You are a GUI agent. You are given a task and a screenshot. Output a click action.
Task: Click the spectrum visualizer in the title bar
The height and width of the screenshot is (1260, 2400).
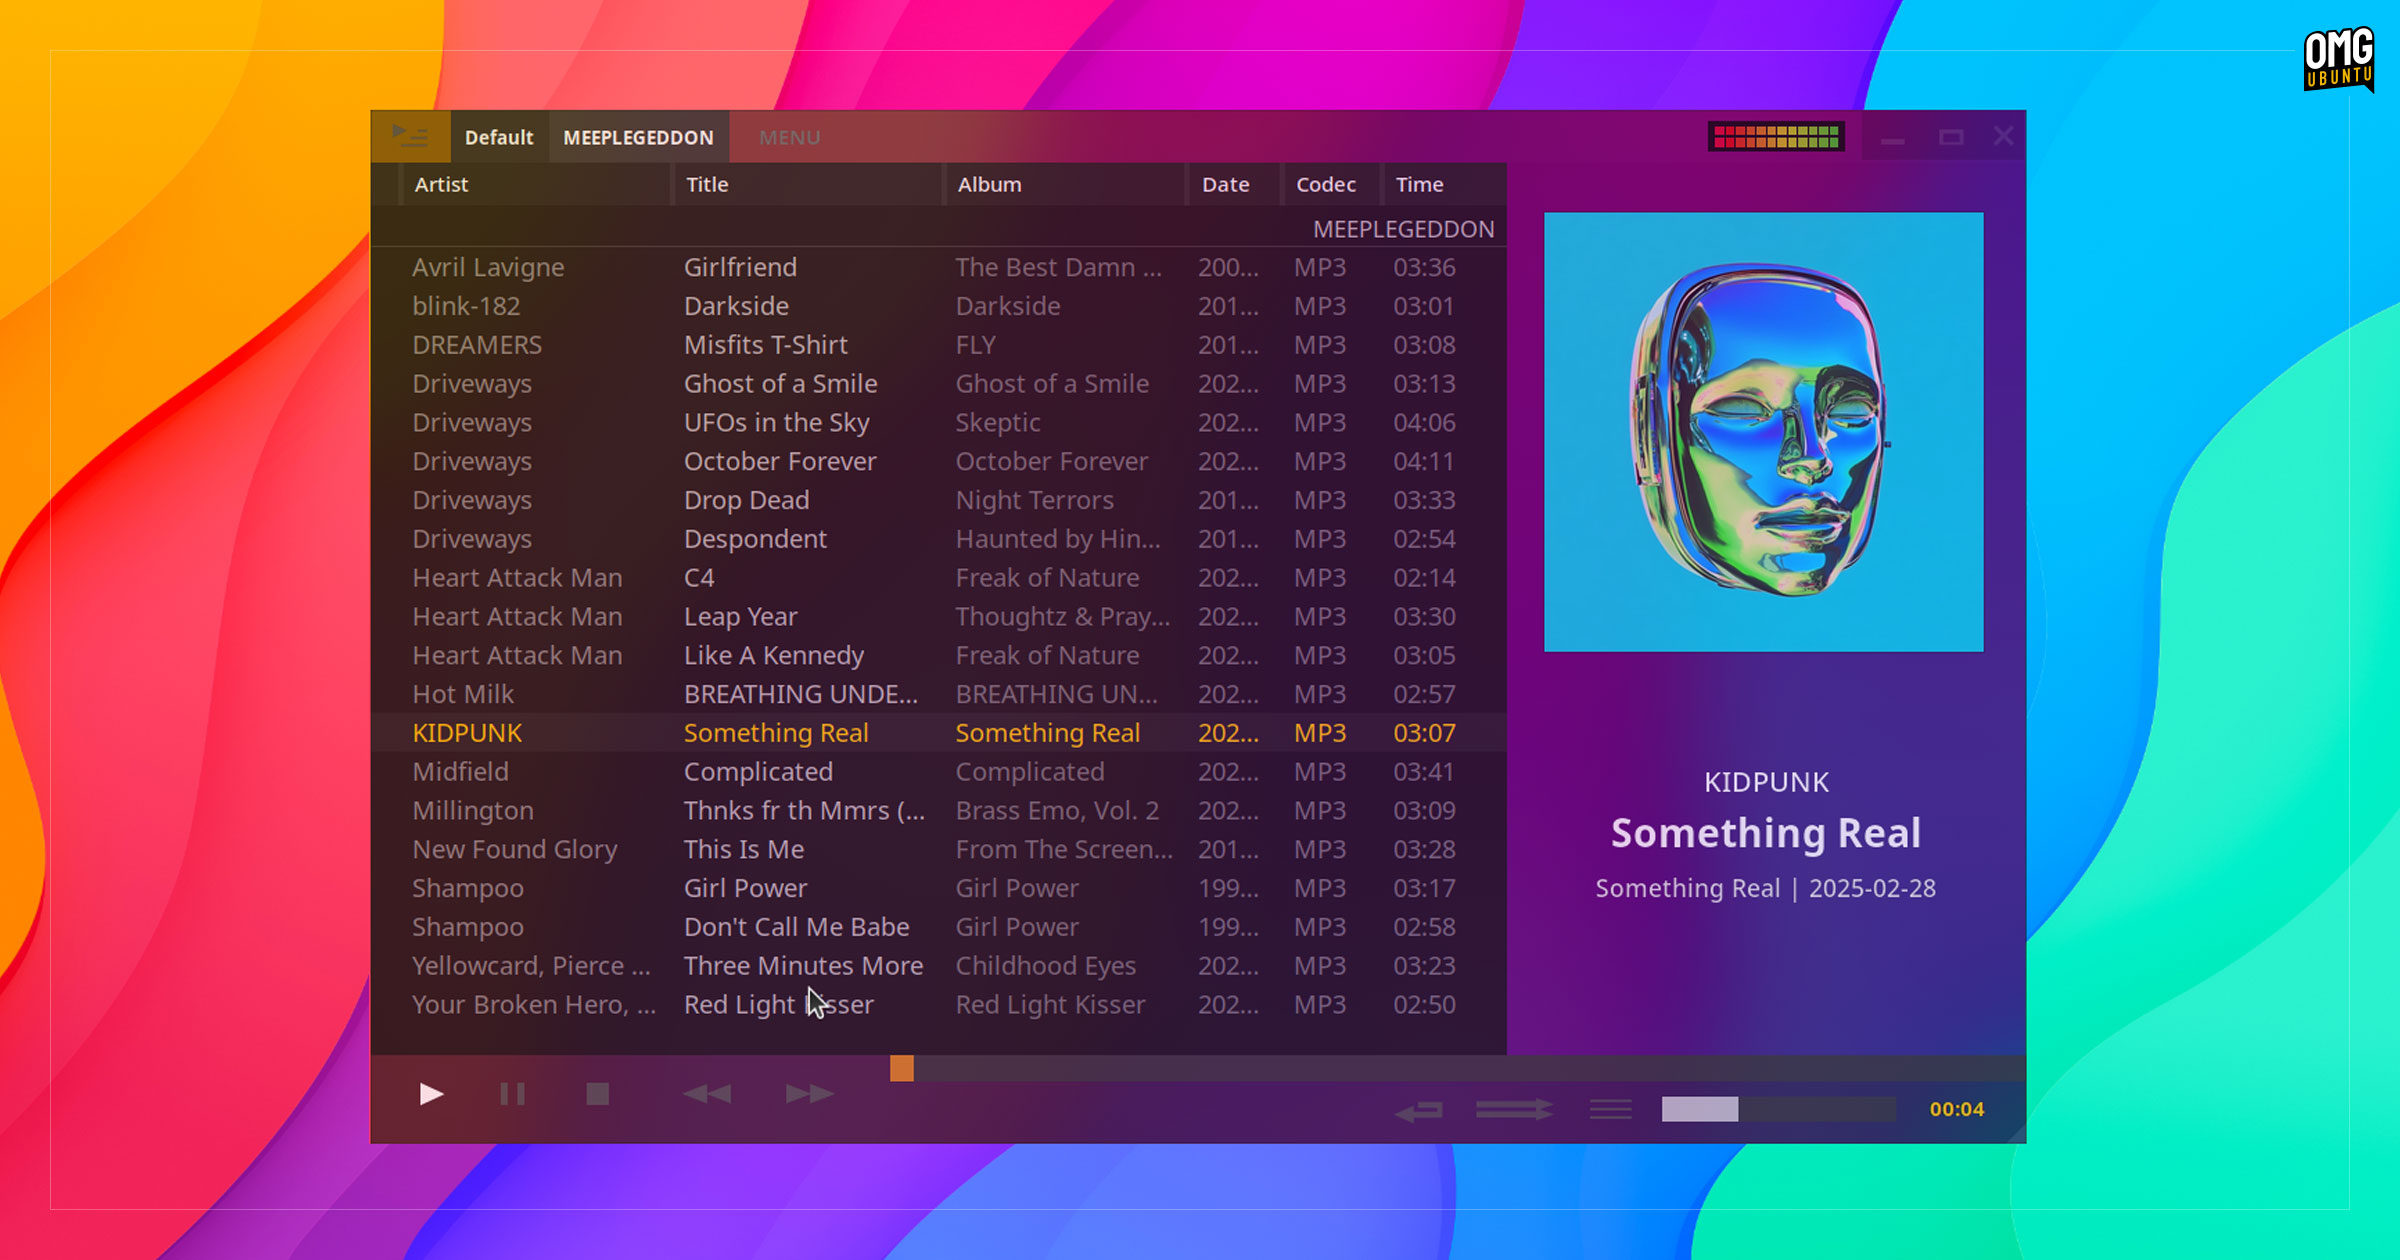[x=1776, y=136]
